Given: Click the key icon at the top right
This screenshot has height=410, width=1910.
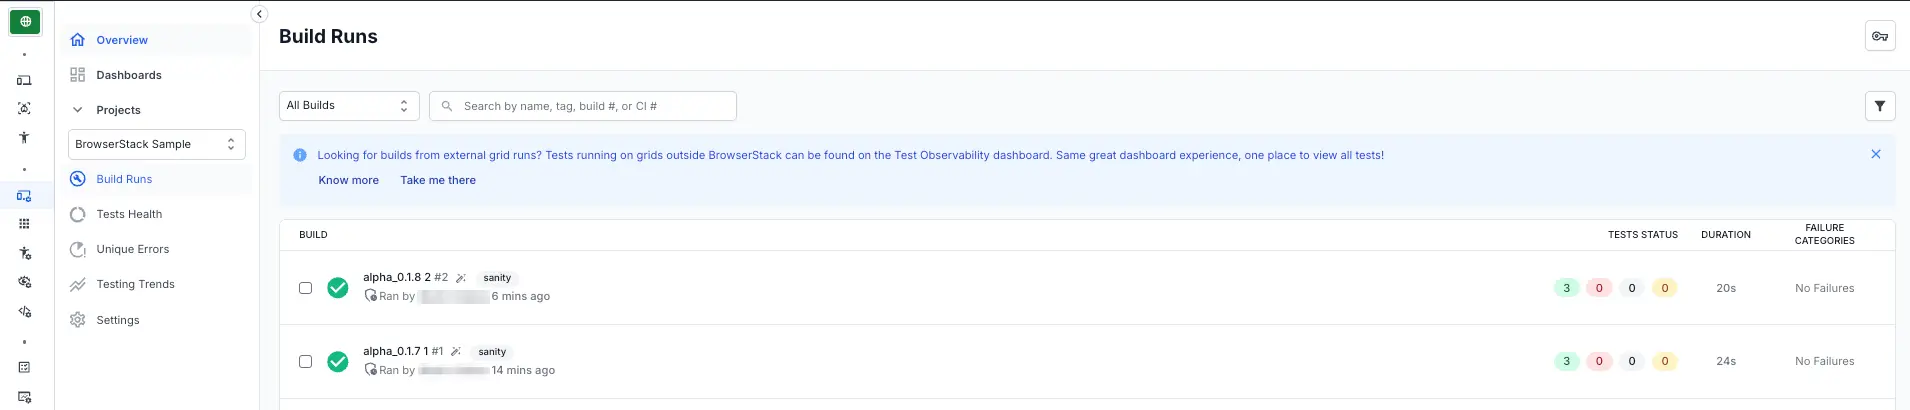Looking at the screenshot, I should tap(1880, 36).
